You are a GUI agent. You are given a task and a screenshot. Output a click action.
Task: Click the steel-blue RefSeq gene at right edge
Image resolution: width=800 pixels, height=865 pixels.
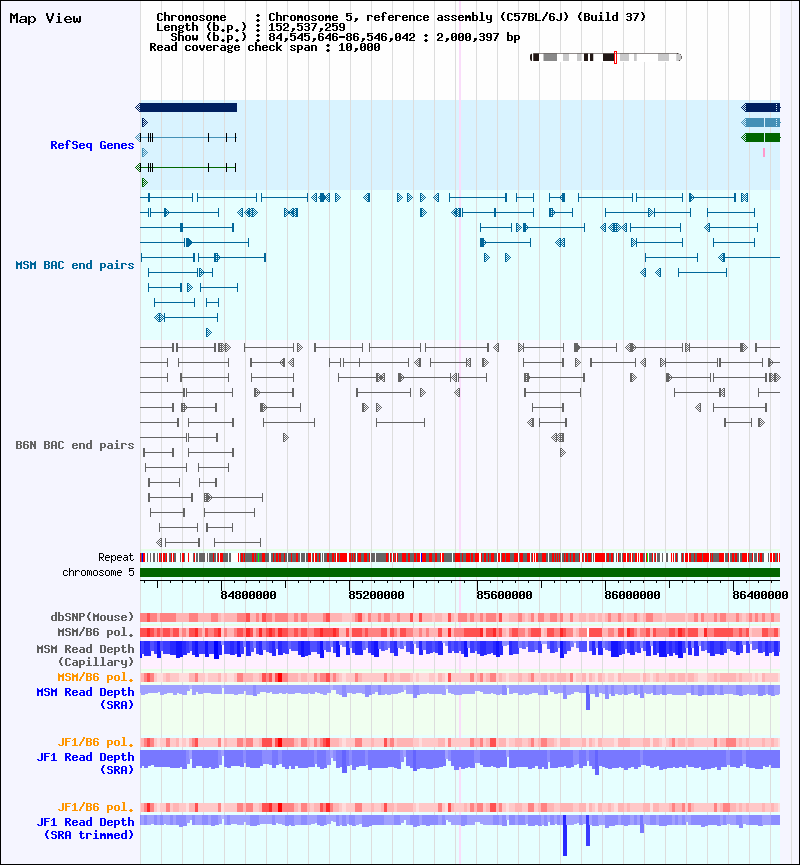click(761, 122)
